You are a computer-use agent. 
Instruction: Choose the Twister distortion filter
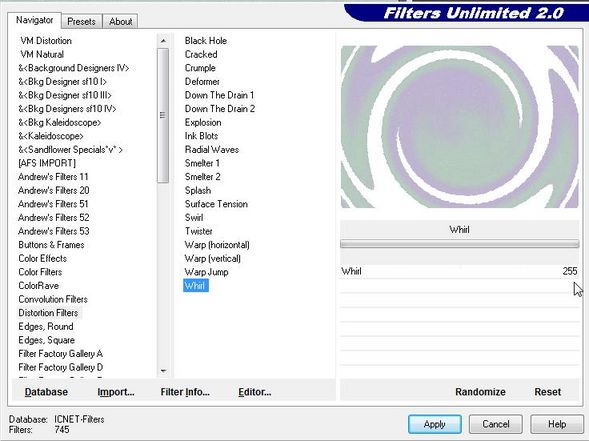pos(198,231)
